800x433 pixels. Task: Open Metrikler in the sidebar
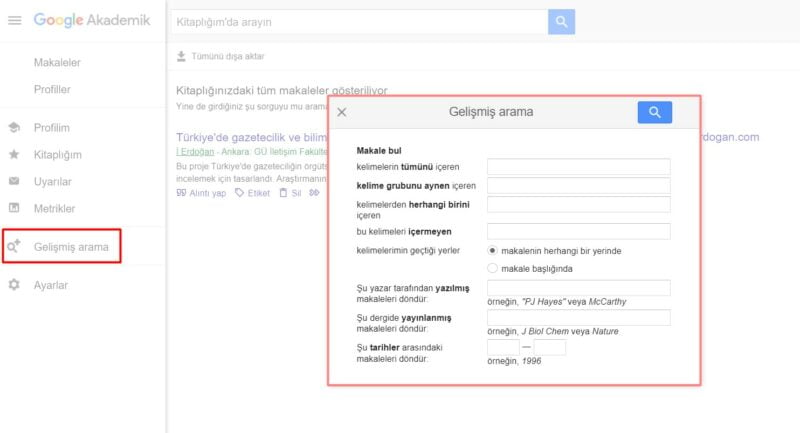coord(54,208)
